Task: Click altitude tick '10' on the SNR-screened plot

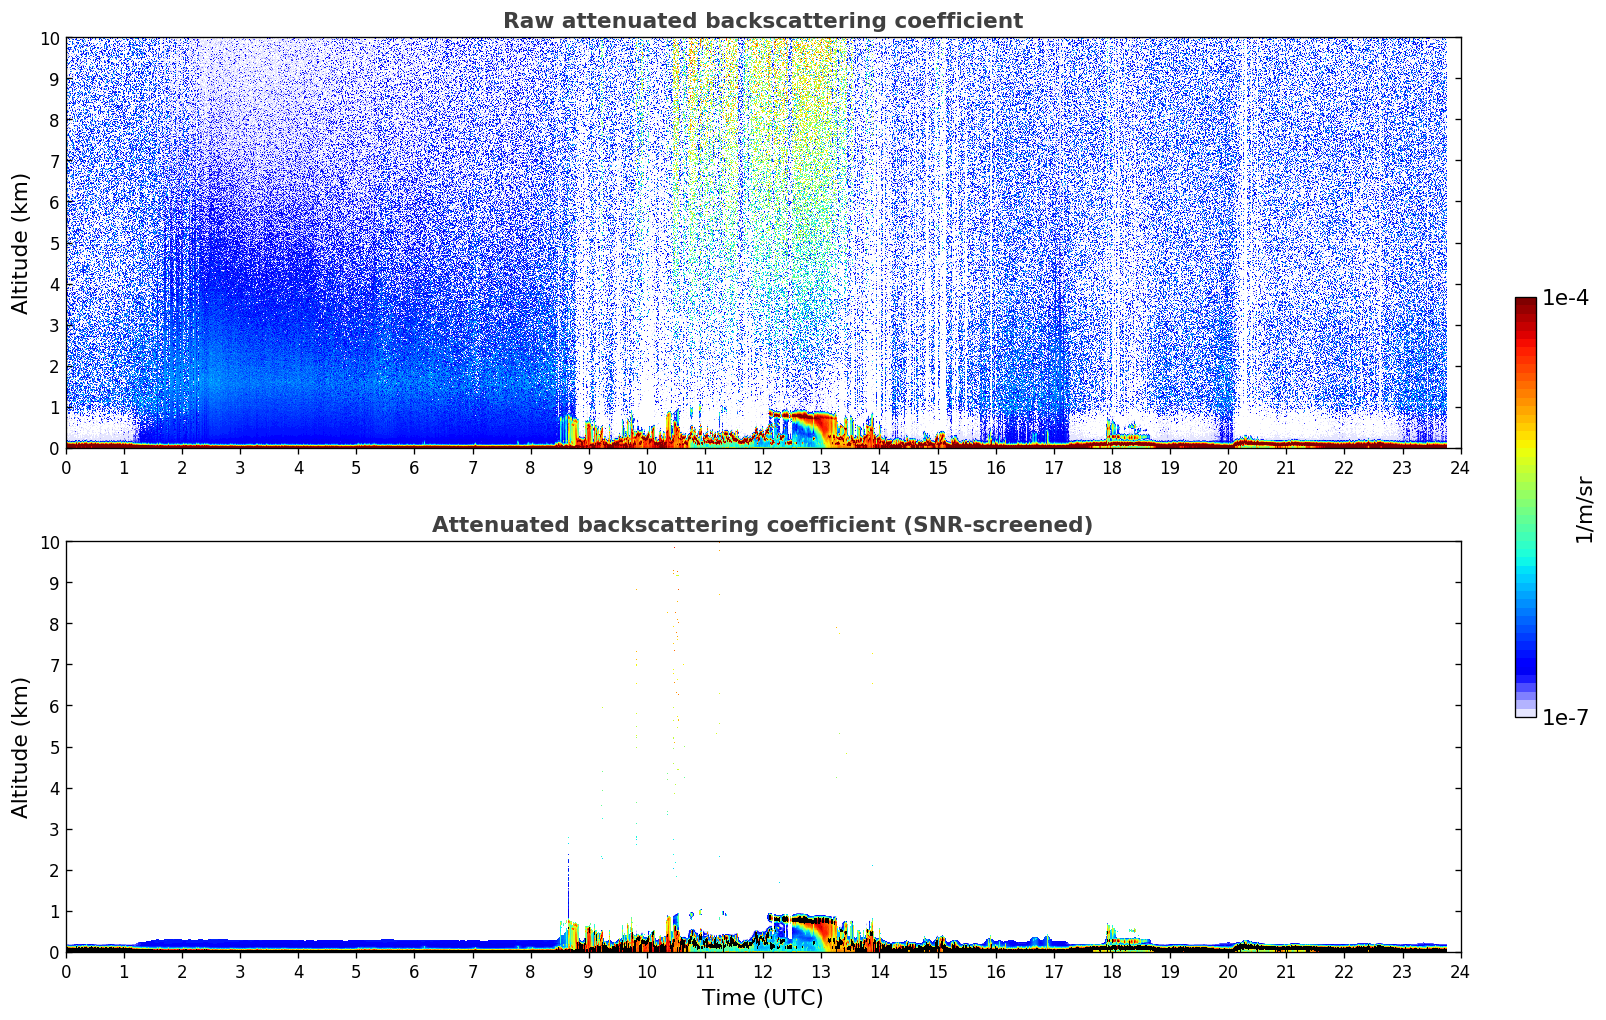Action: [x=49, y=542]
